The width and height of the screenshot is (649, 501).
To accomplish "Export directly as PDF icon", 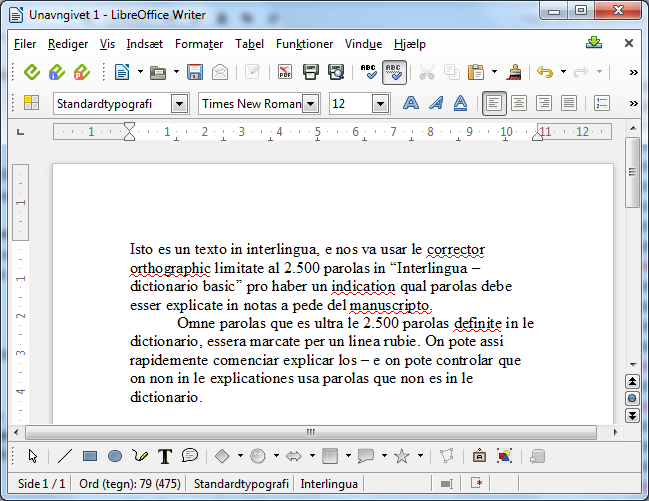I will coord(285,72).
